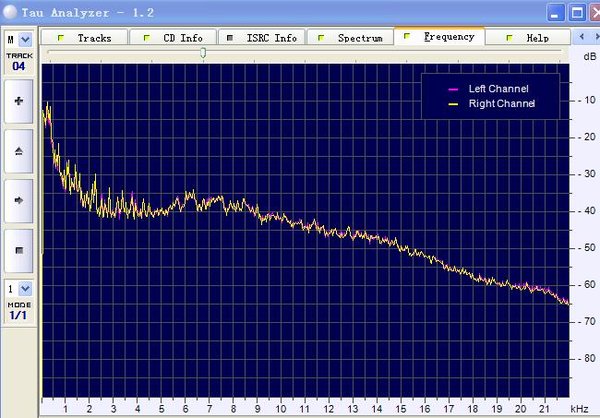Switch to the CD Info tab
The height and width of the screenshot is (418, 600).
coord(173,38)
